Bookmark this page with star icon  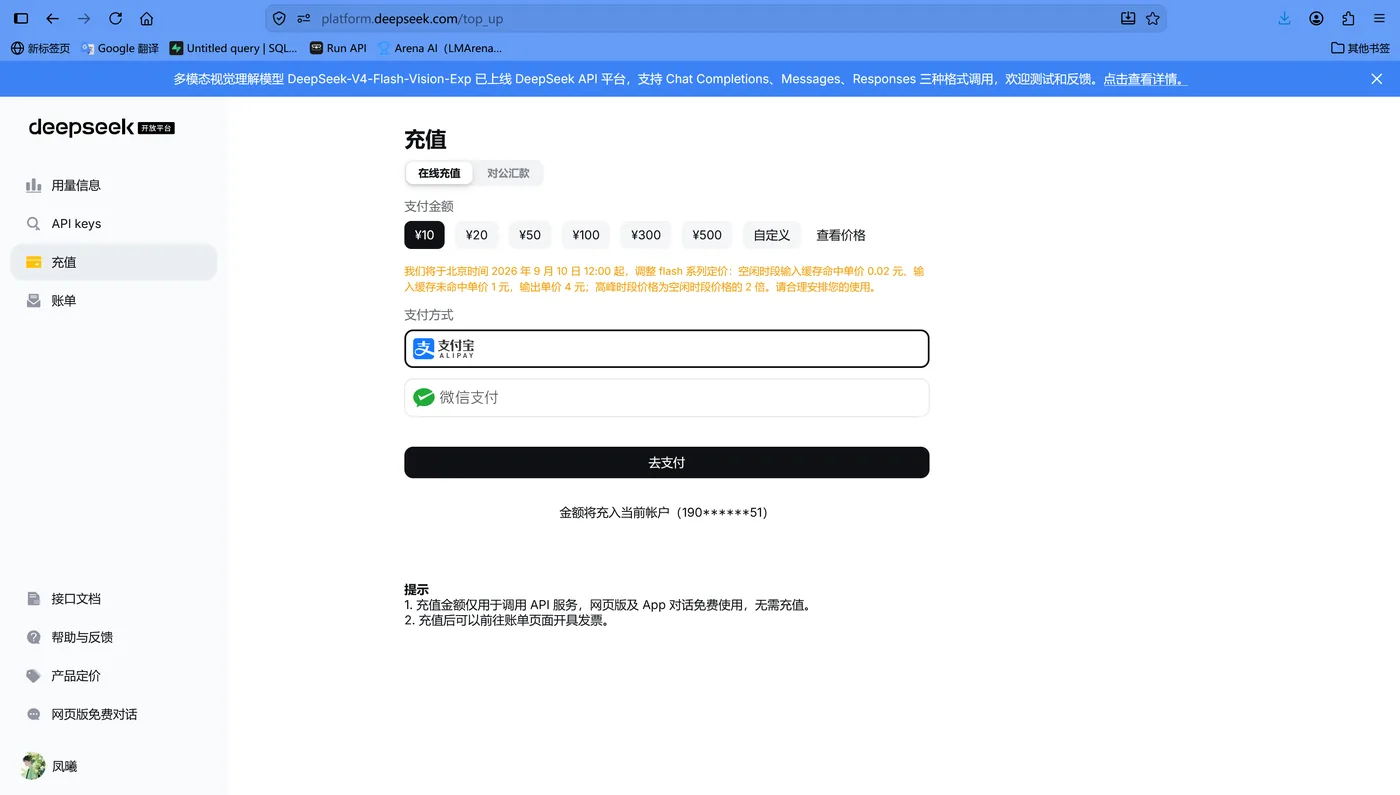(1153, 18)
